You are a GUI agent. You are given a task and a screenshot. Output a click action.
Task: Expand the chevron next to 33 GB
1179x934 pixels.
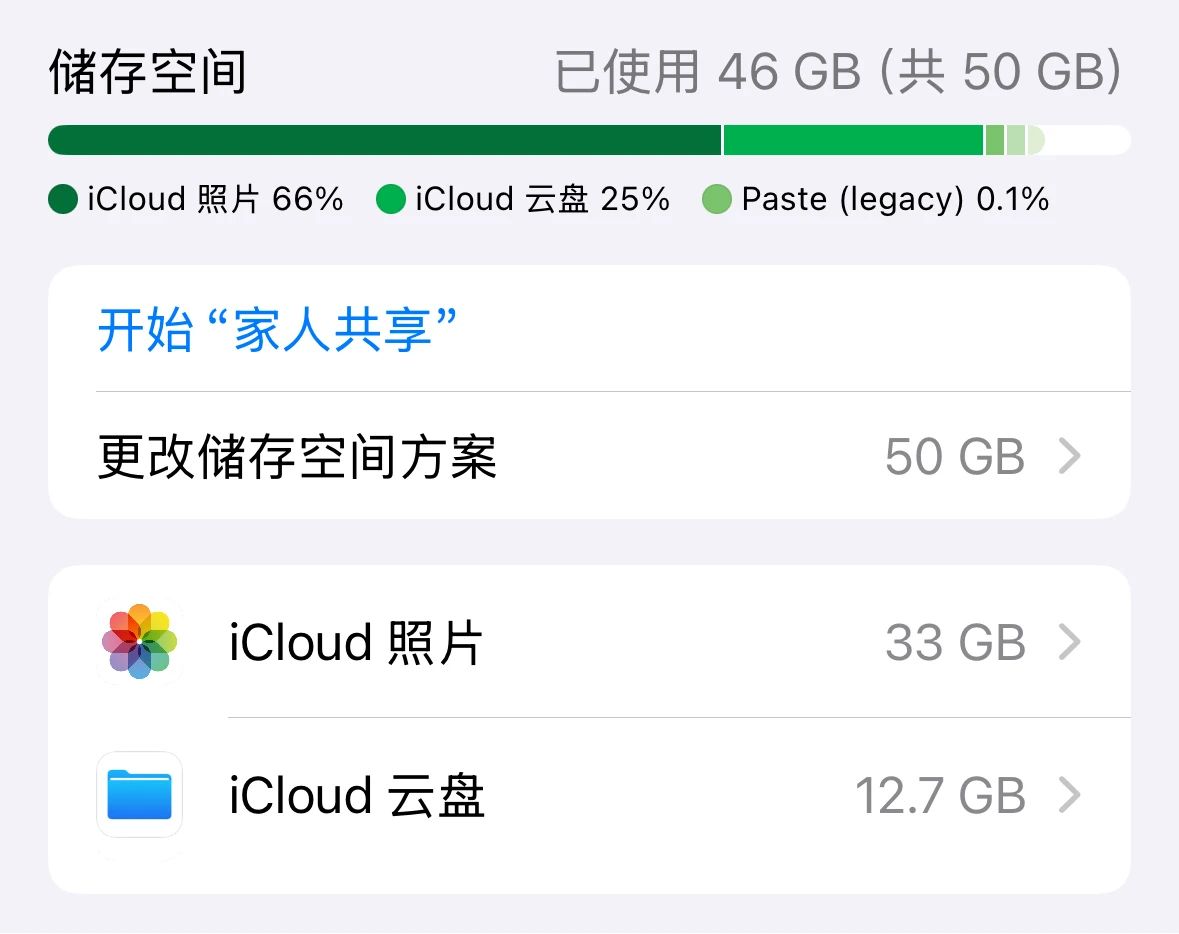point(1069,642)
